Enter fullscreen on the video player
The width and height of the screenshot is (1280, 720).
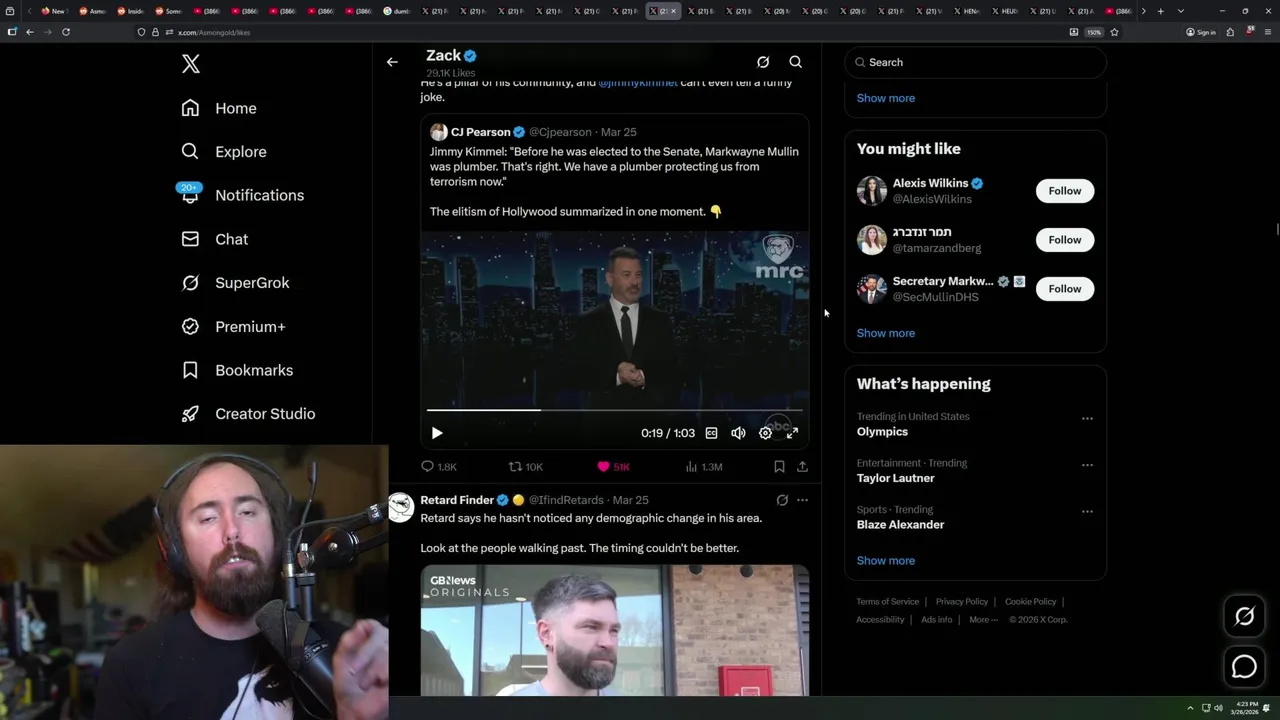tap(792, 433)
